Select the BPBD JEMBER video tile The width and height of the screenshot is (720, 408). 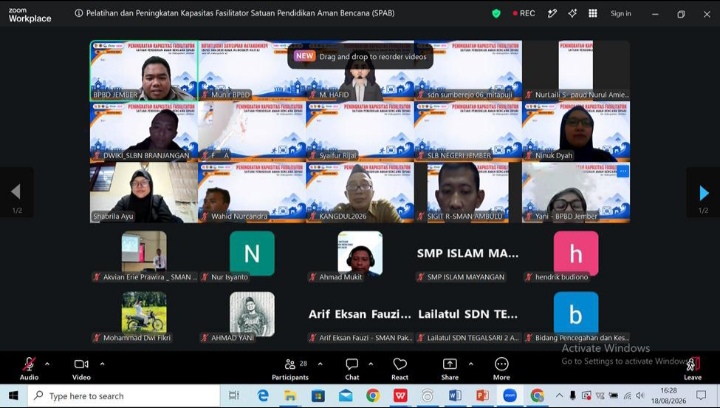tap(144, 70)
